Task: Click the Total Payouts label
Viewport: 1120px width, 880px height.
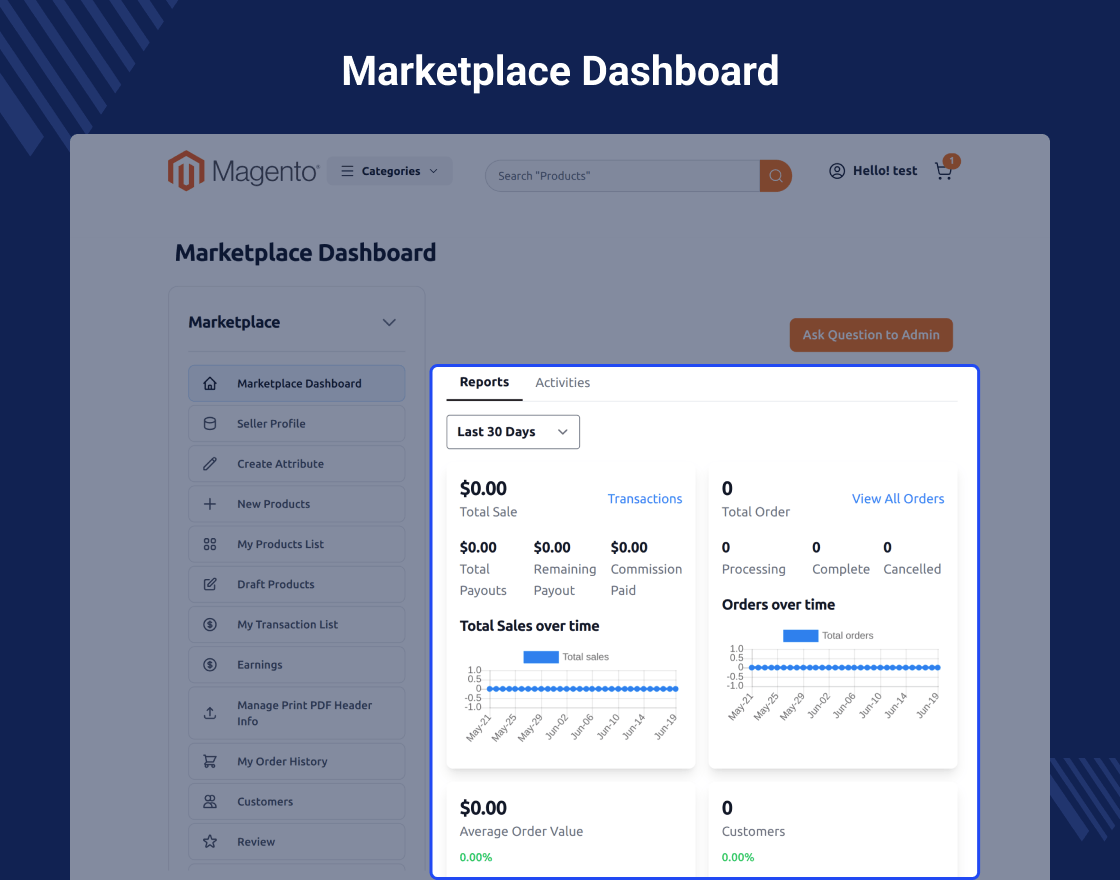Action: [483, 580]
